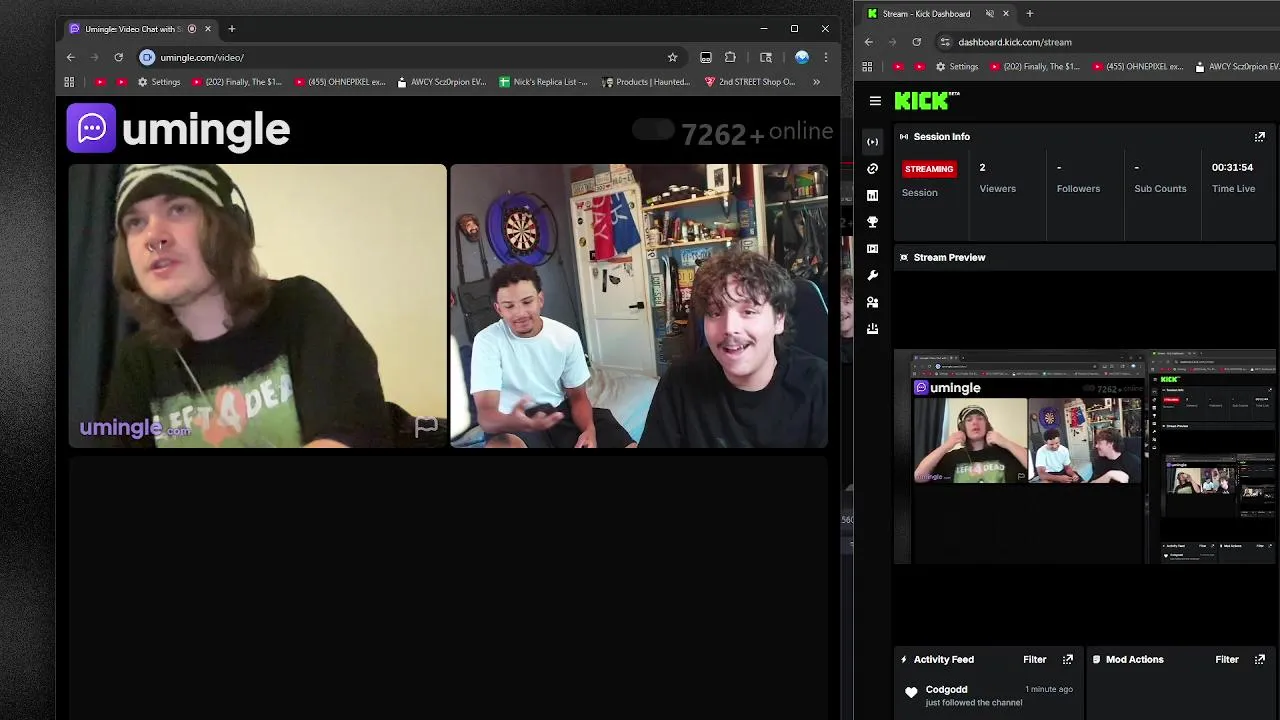Viewport: 1280px width, 720px height.
Task: Open the wrench settings icon in Kick sidebar
Action: [873, 275]
